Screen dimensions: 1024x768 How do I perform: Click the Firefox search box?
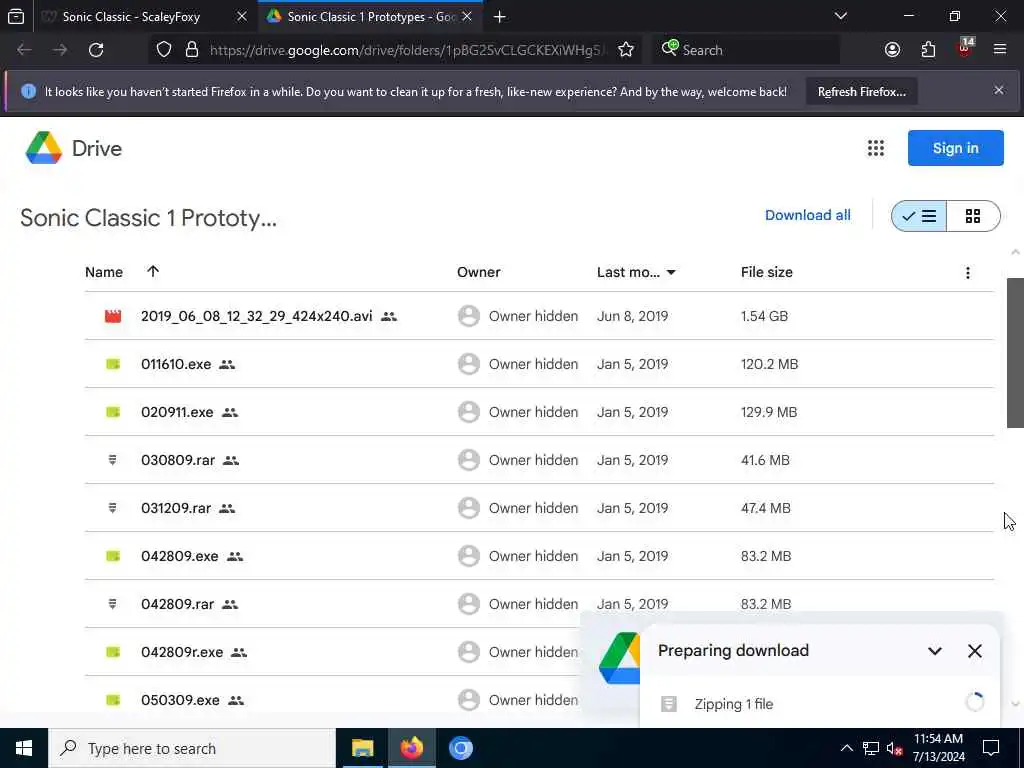coord(745,50)
